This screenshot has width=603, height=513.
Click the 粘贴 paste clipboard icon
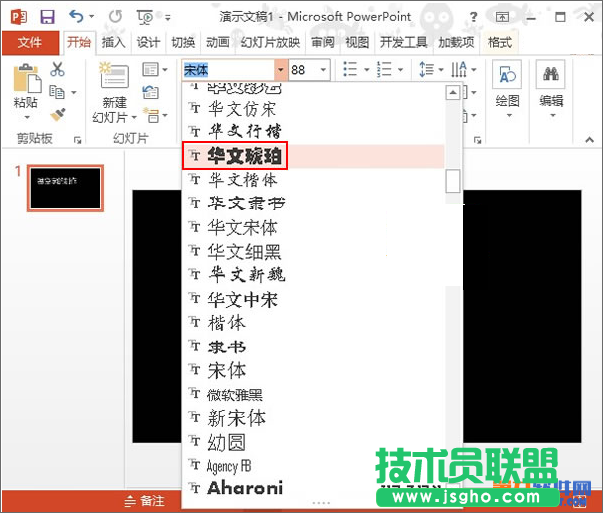pos(27,78)
